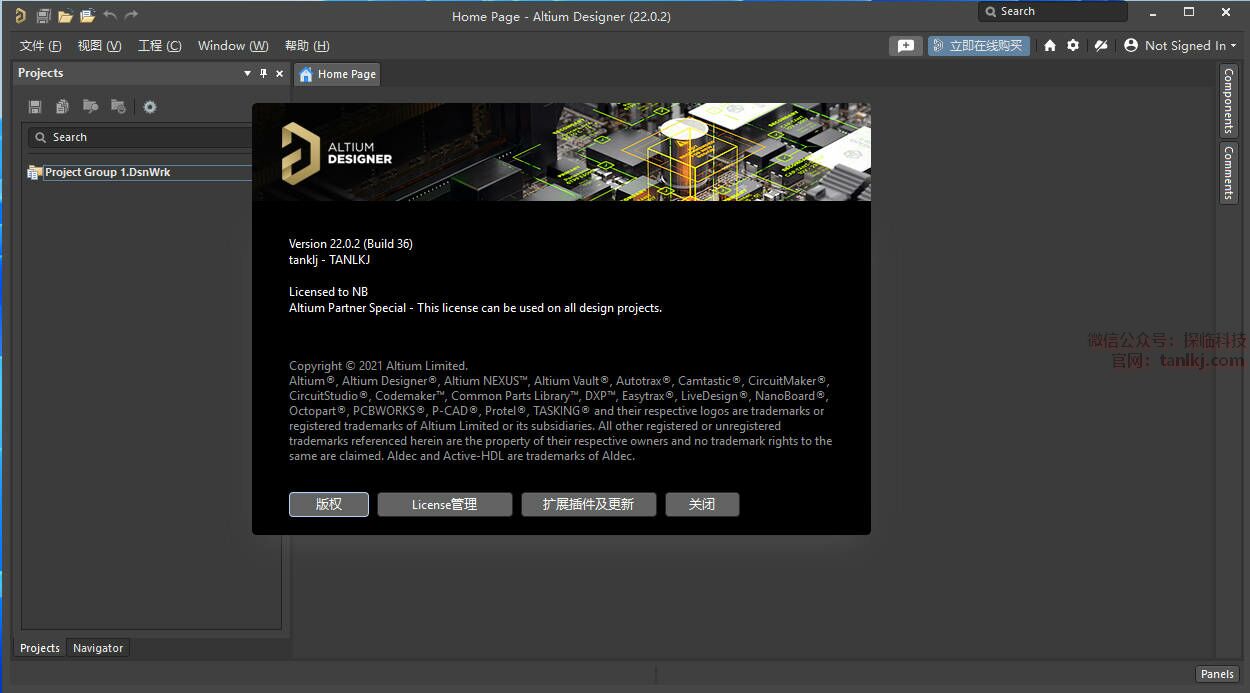The image size is (1250, 693).
Task: Click the 版权 button in About dialog
Action: pos(329,504)
